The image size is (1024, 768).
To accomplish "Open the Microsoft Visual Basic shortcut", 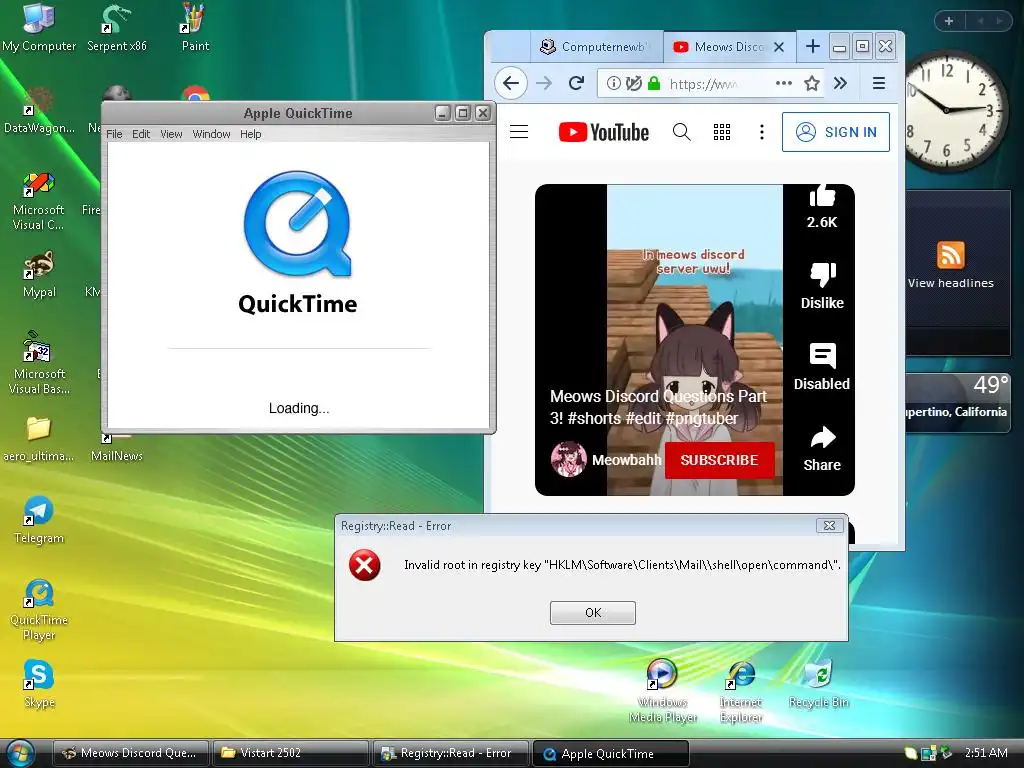I will 39,363.
